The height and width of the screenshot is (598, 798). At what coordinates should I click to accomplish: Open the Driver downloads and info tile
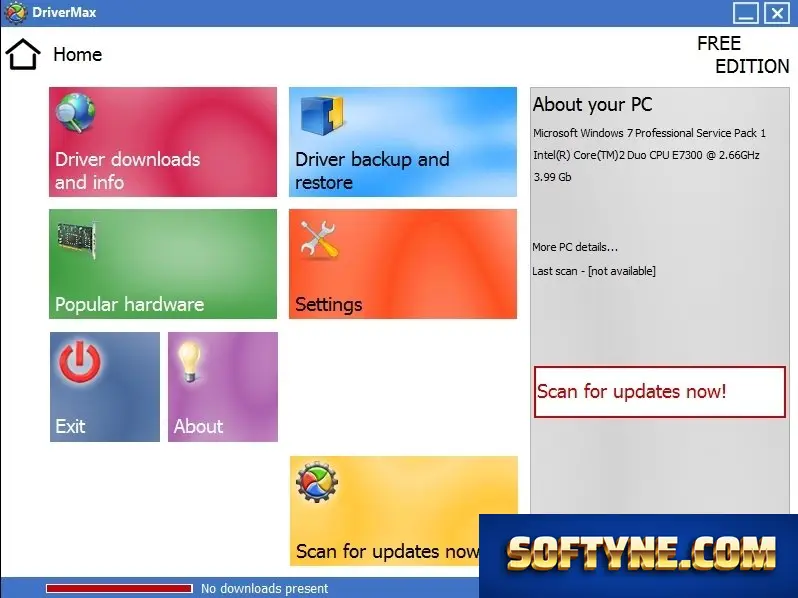(x=163, y=142)
